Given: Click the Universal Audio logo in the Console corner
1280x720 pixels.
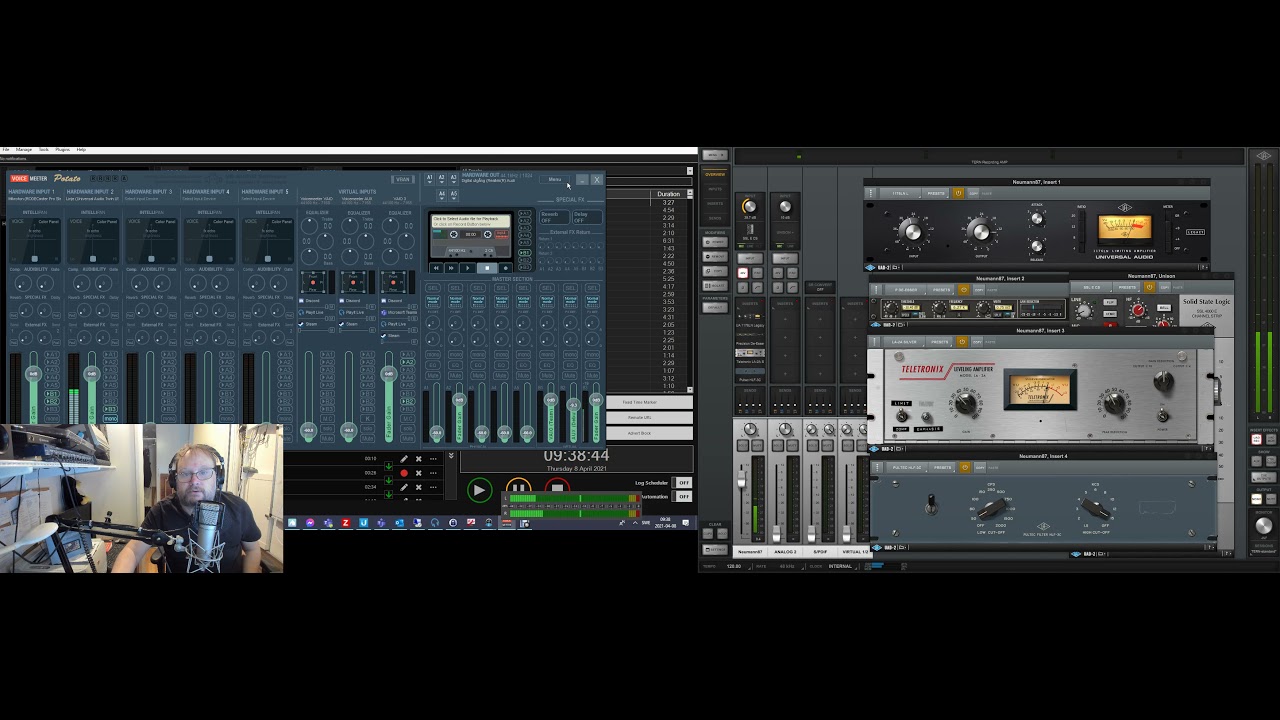Looking at the screenshot, I should click(x=1263, y=156).
